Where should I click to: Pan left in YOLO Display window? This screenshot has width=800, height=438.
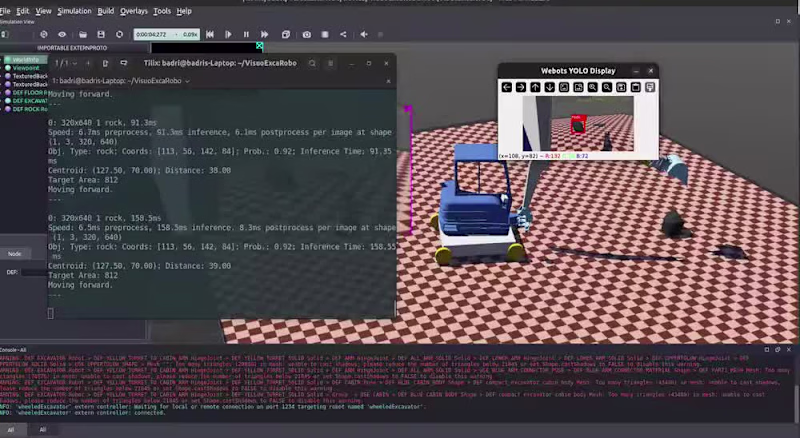[507, 87]
